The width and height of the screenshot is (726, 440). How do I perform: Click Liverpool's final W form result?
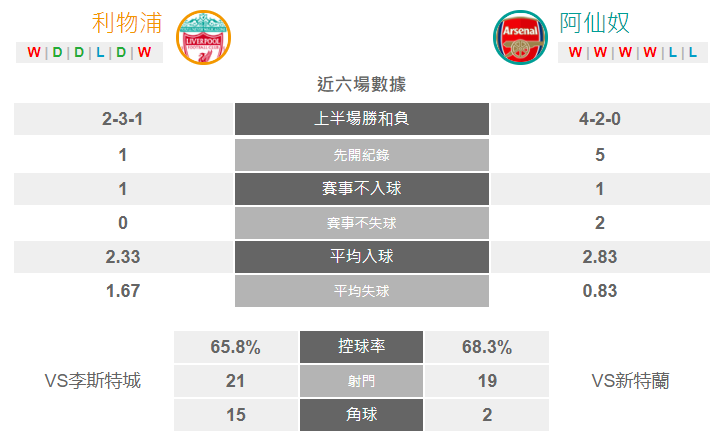pyautogui.click(x=144, y=52)
